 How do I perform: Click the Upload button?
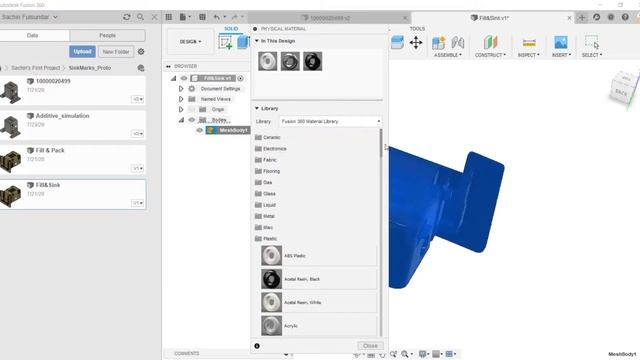pos(82,52)
